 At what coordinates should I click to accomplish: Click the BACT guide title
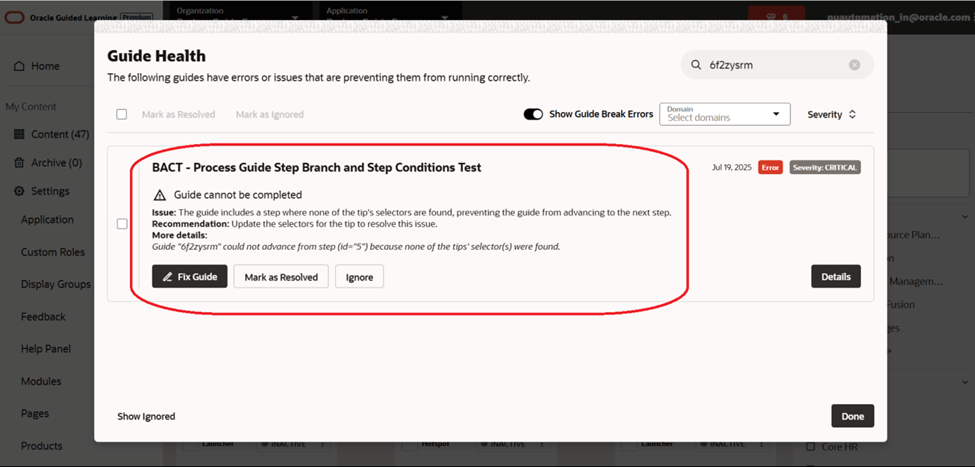pyautogui.click(x=317, y=167)
